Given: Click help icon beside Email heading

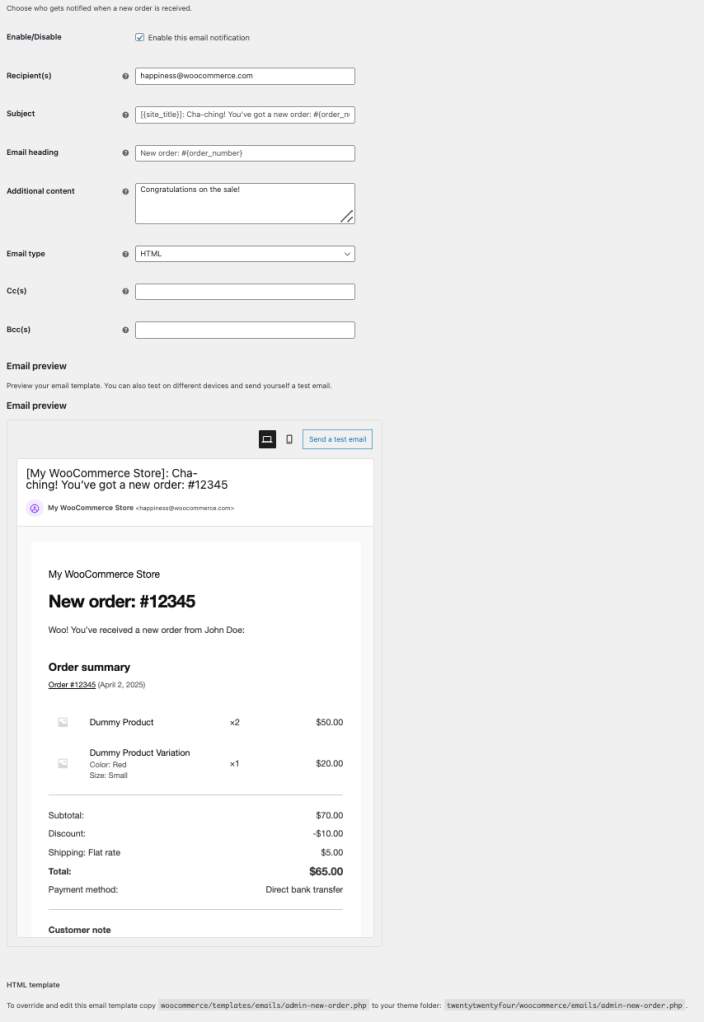Looking at the screenshot, I should pyautogui.click(x=125, y=153).
